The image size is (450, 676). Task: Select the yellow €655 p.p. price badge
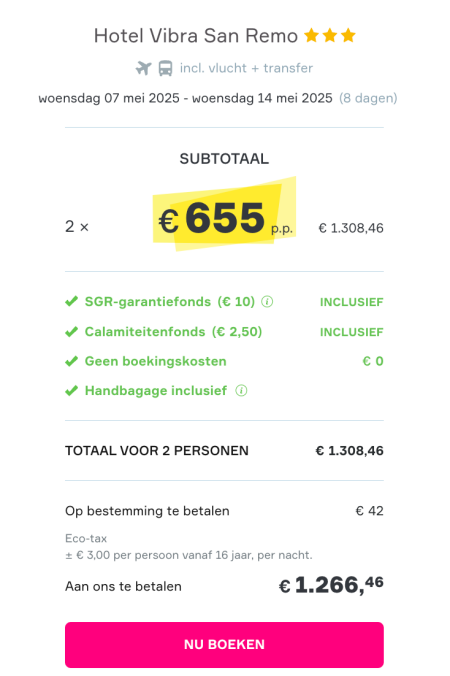[225, 215]
